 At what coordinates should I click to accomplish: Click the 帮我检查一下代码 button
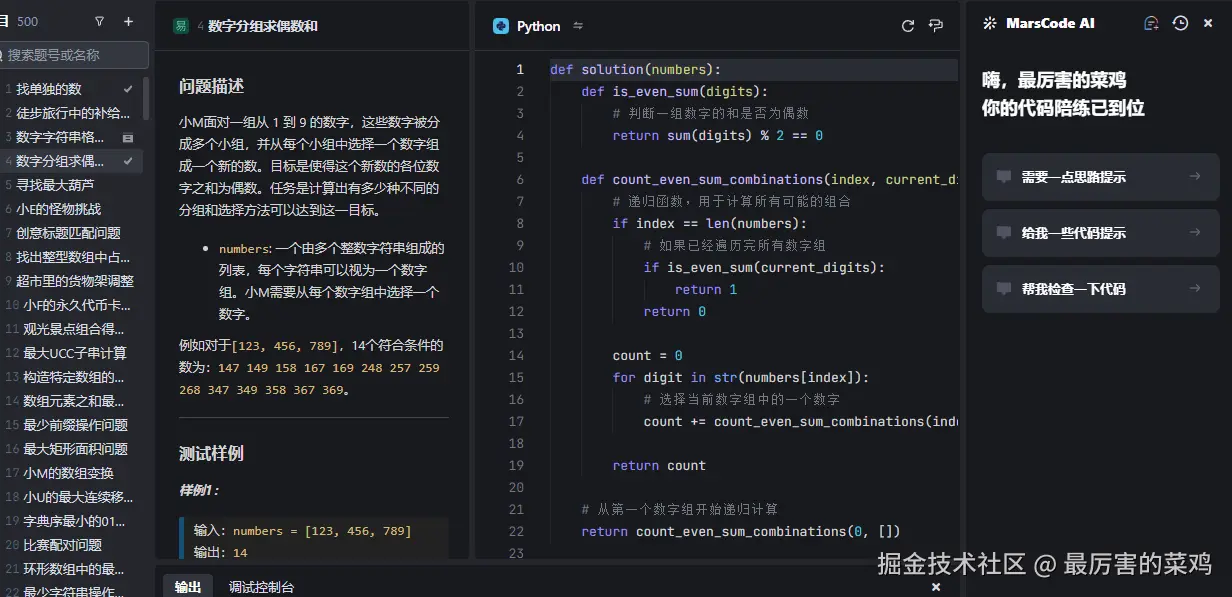(x=1100, y=289)
